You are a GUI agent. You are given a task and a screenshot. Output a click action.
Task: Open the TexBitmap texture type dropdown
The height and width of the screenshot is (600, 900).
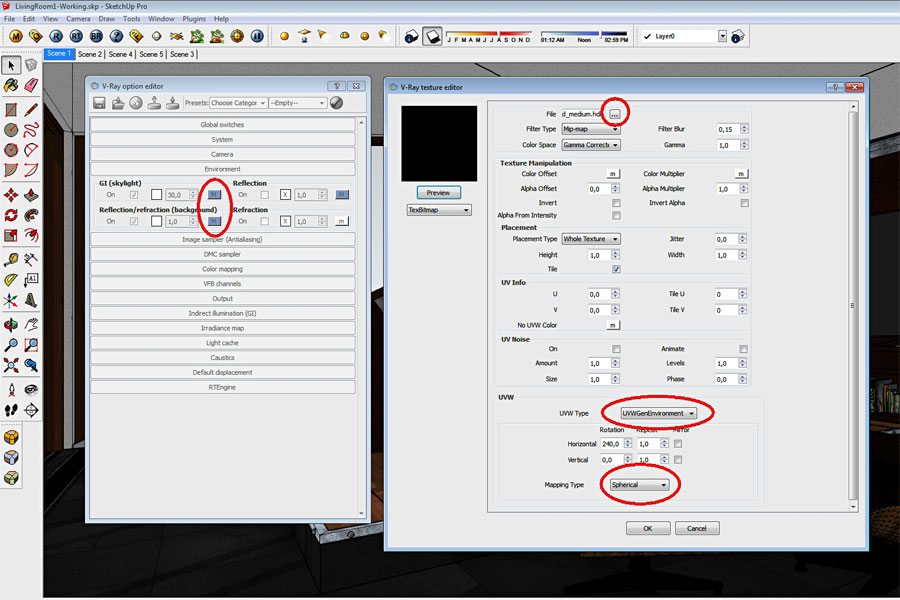click(439, 210)
